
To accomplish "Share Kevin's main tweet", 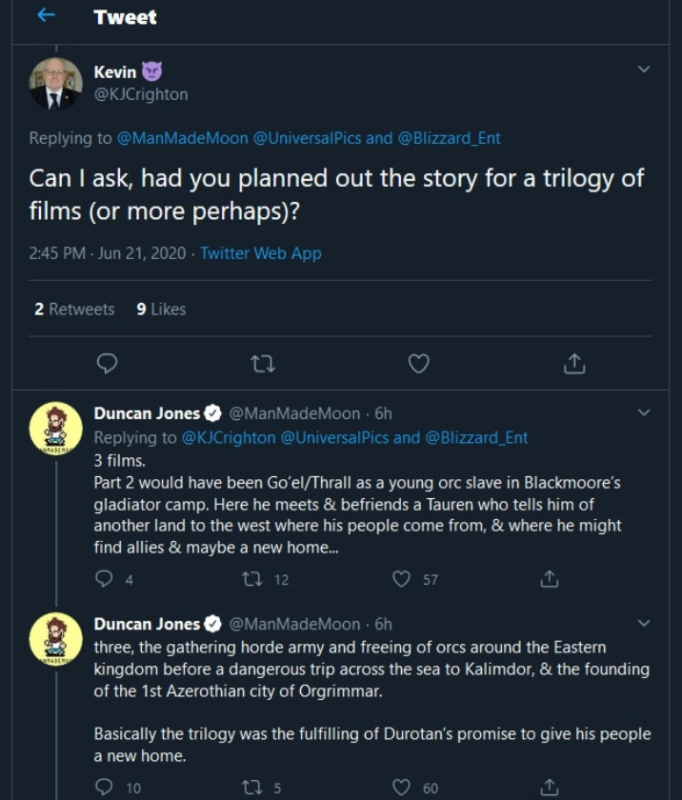I will [x=574, y=363].
